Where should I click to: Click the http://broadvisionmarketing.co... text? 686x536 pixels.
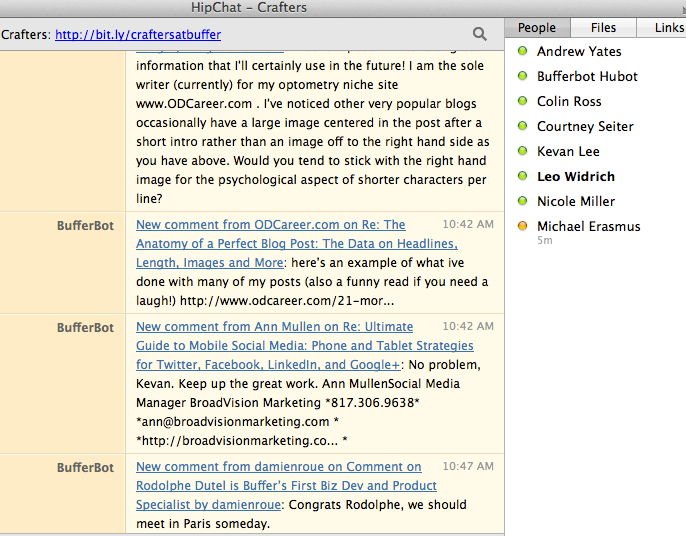point(240,440)
